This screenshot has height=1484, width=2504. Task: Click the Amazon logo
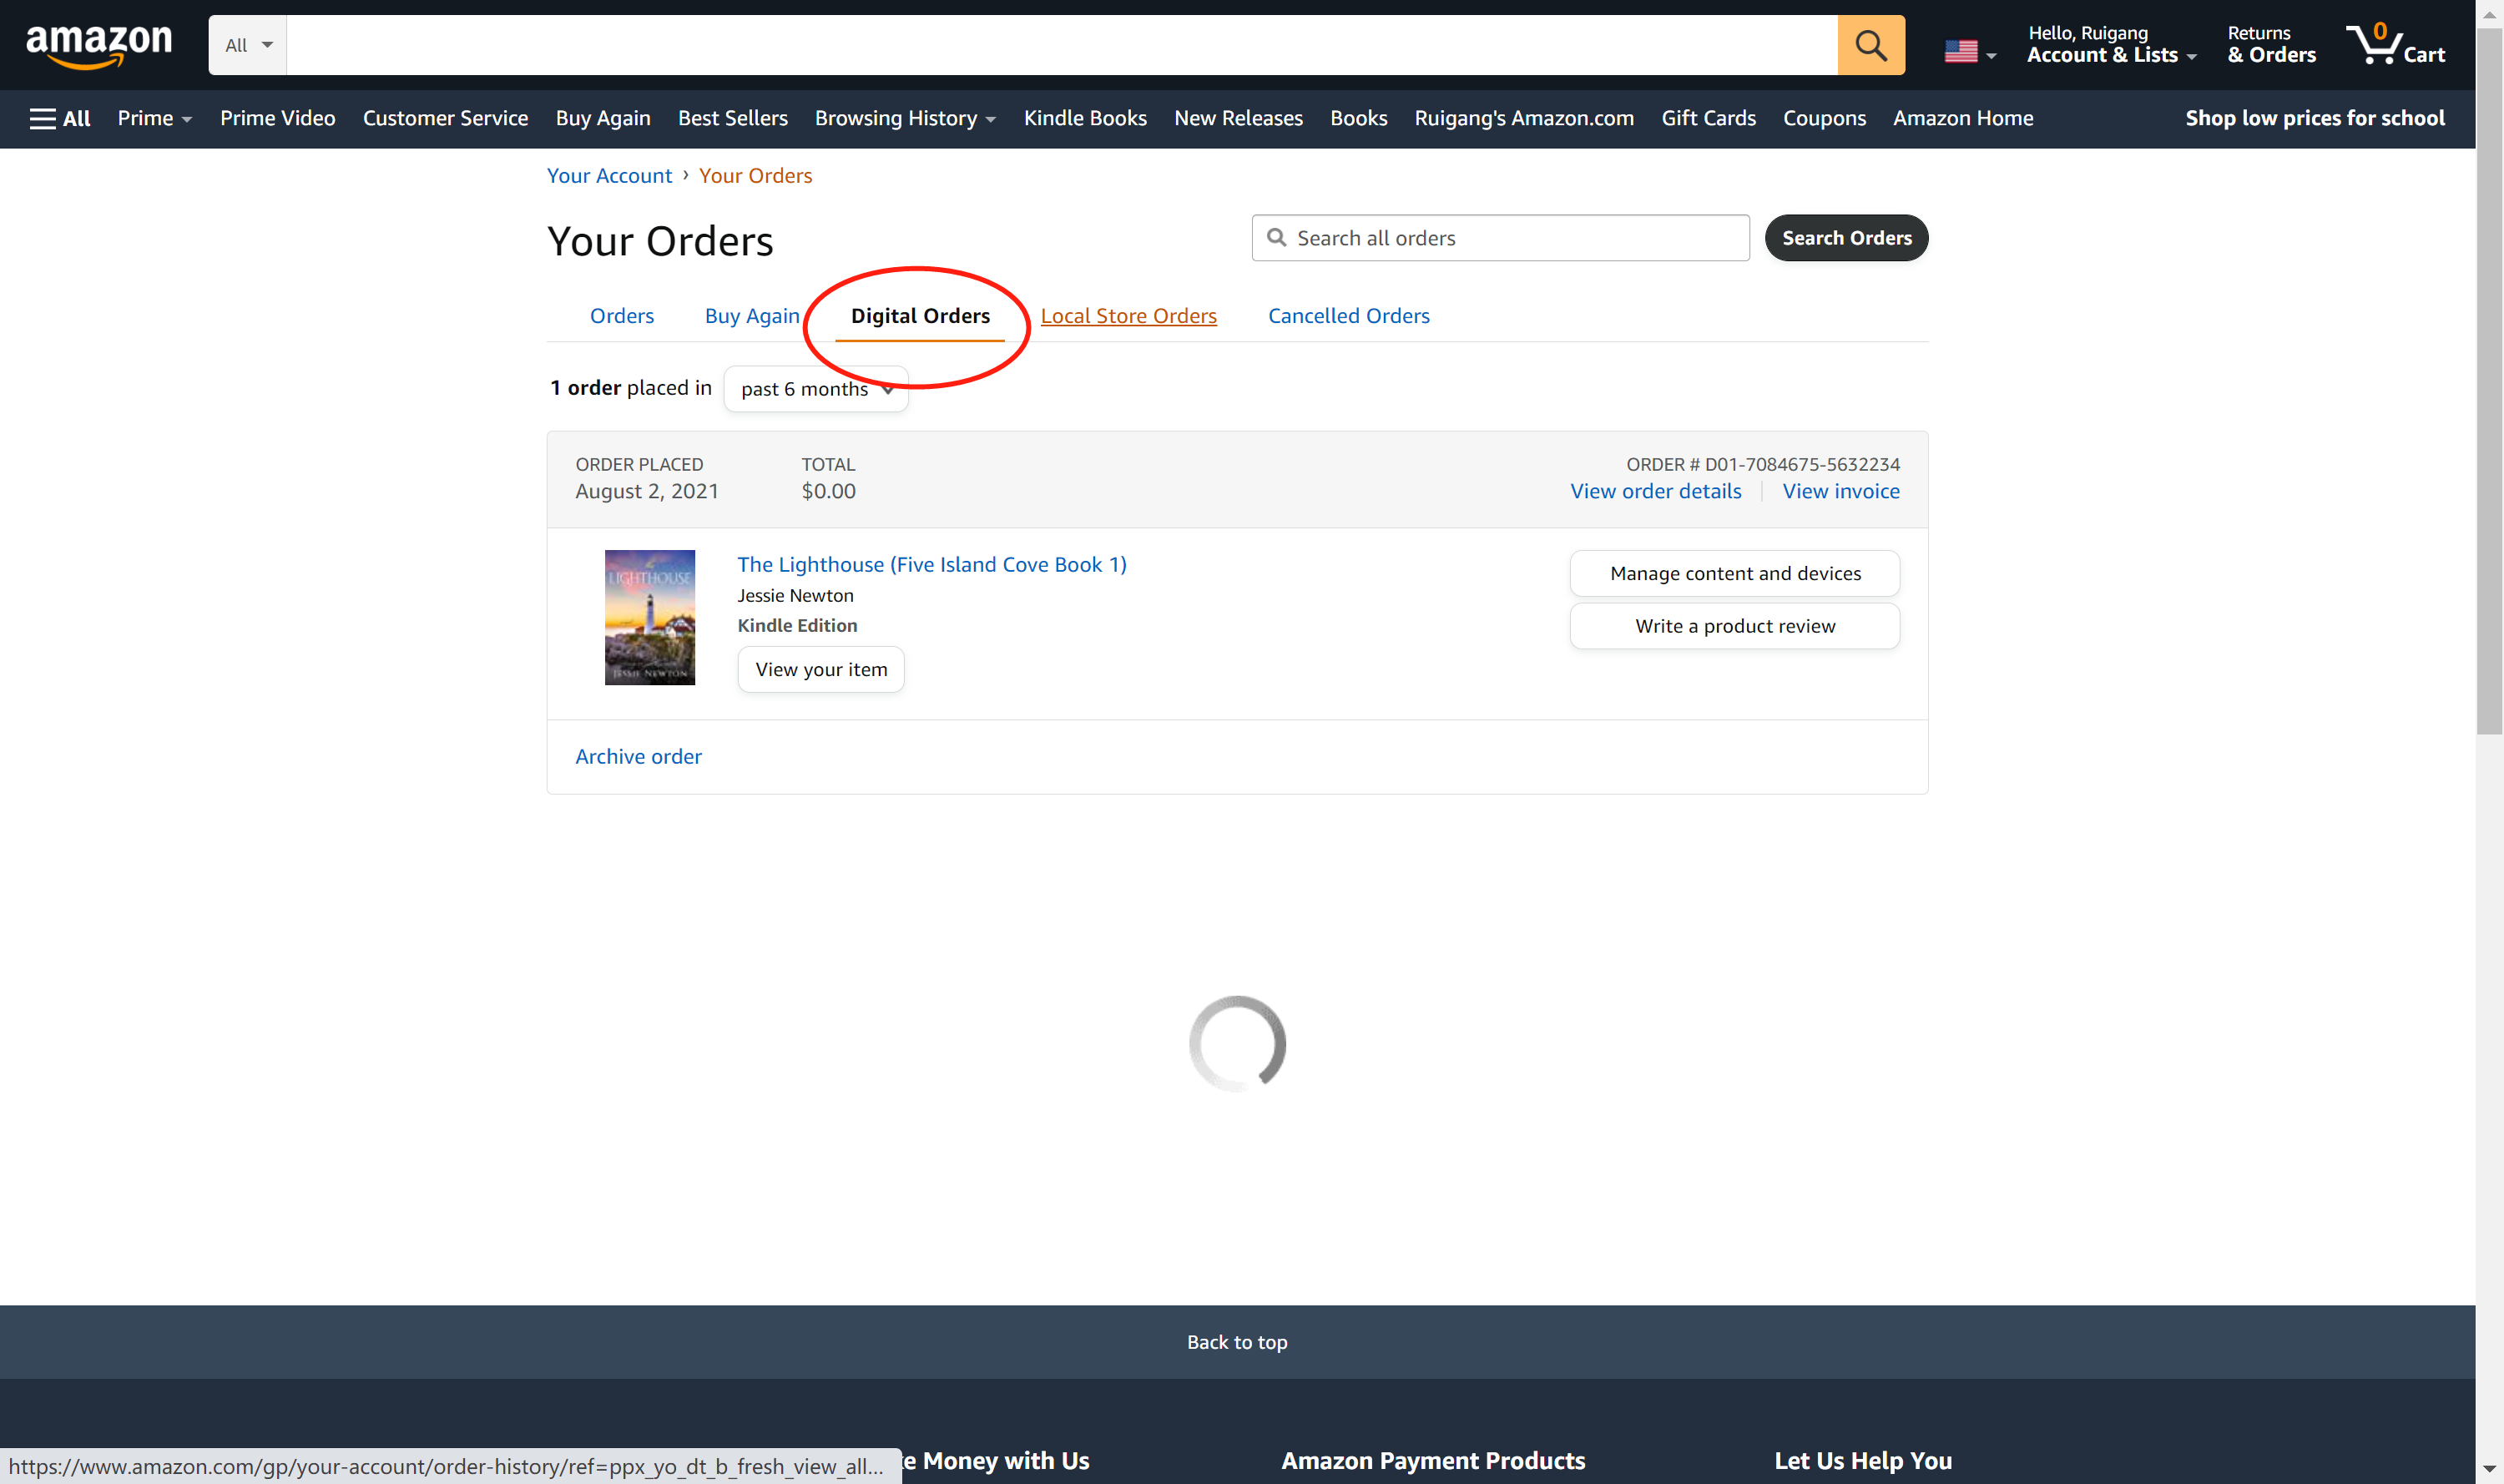point(98,46)
